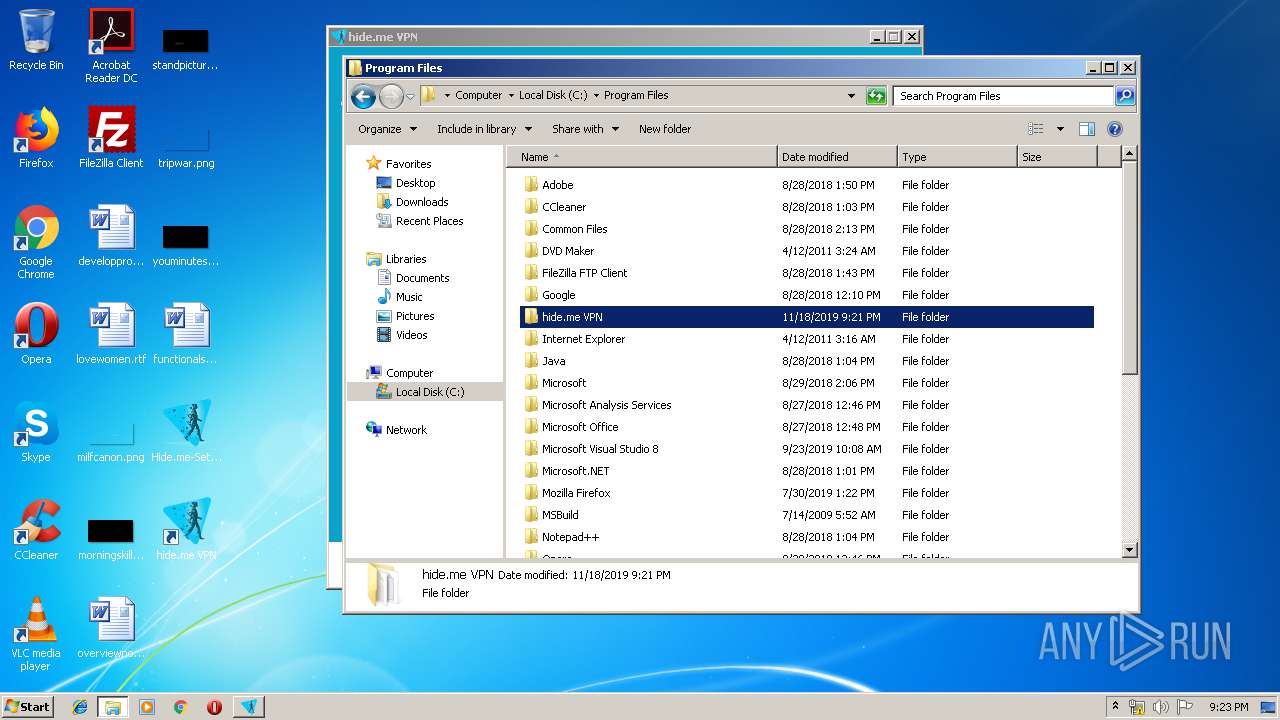Click Change your view icon
Viewport: 1280px width, 720px height.
tap(1036, 129)
